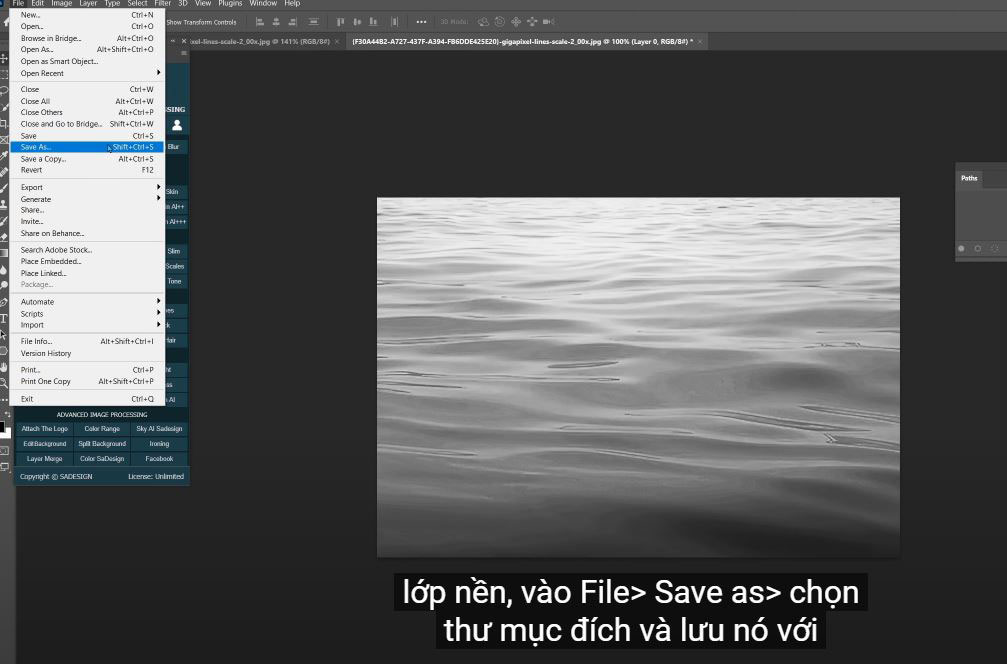
Task: Select the 3D slide mode icon
Action: coord(532,22)
